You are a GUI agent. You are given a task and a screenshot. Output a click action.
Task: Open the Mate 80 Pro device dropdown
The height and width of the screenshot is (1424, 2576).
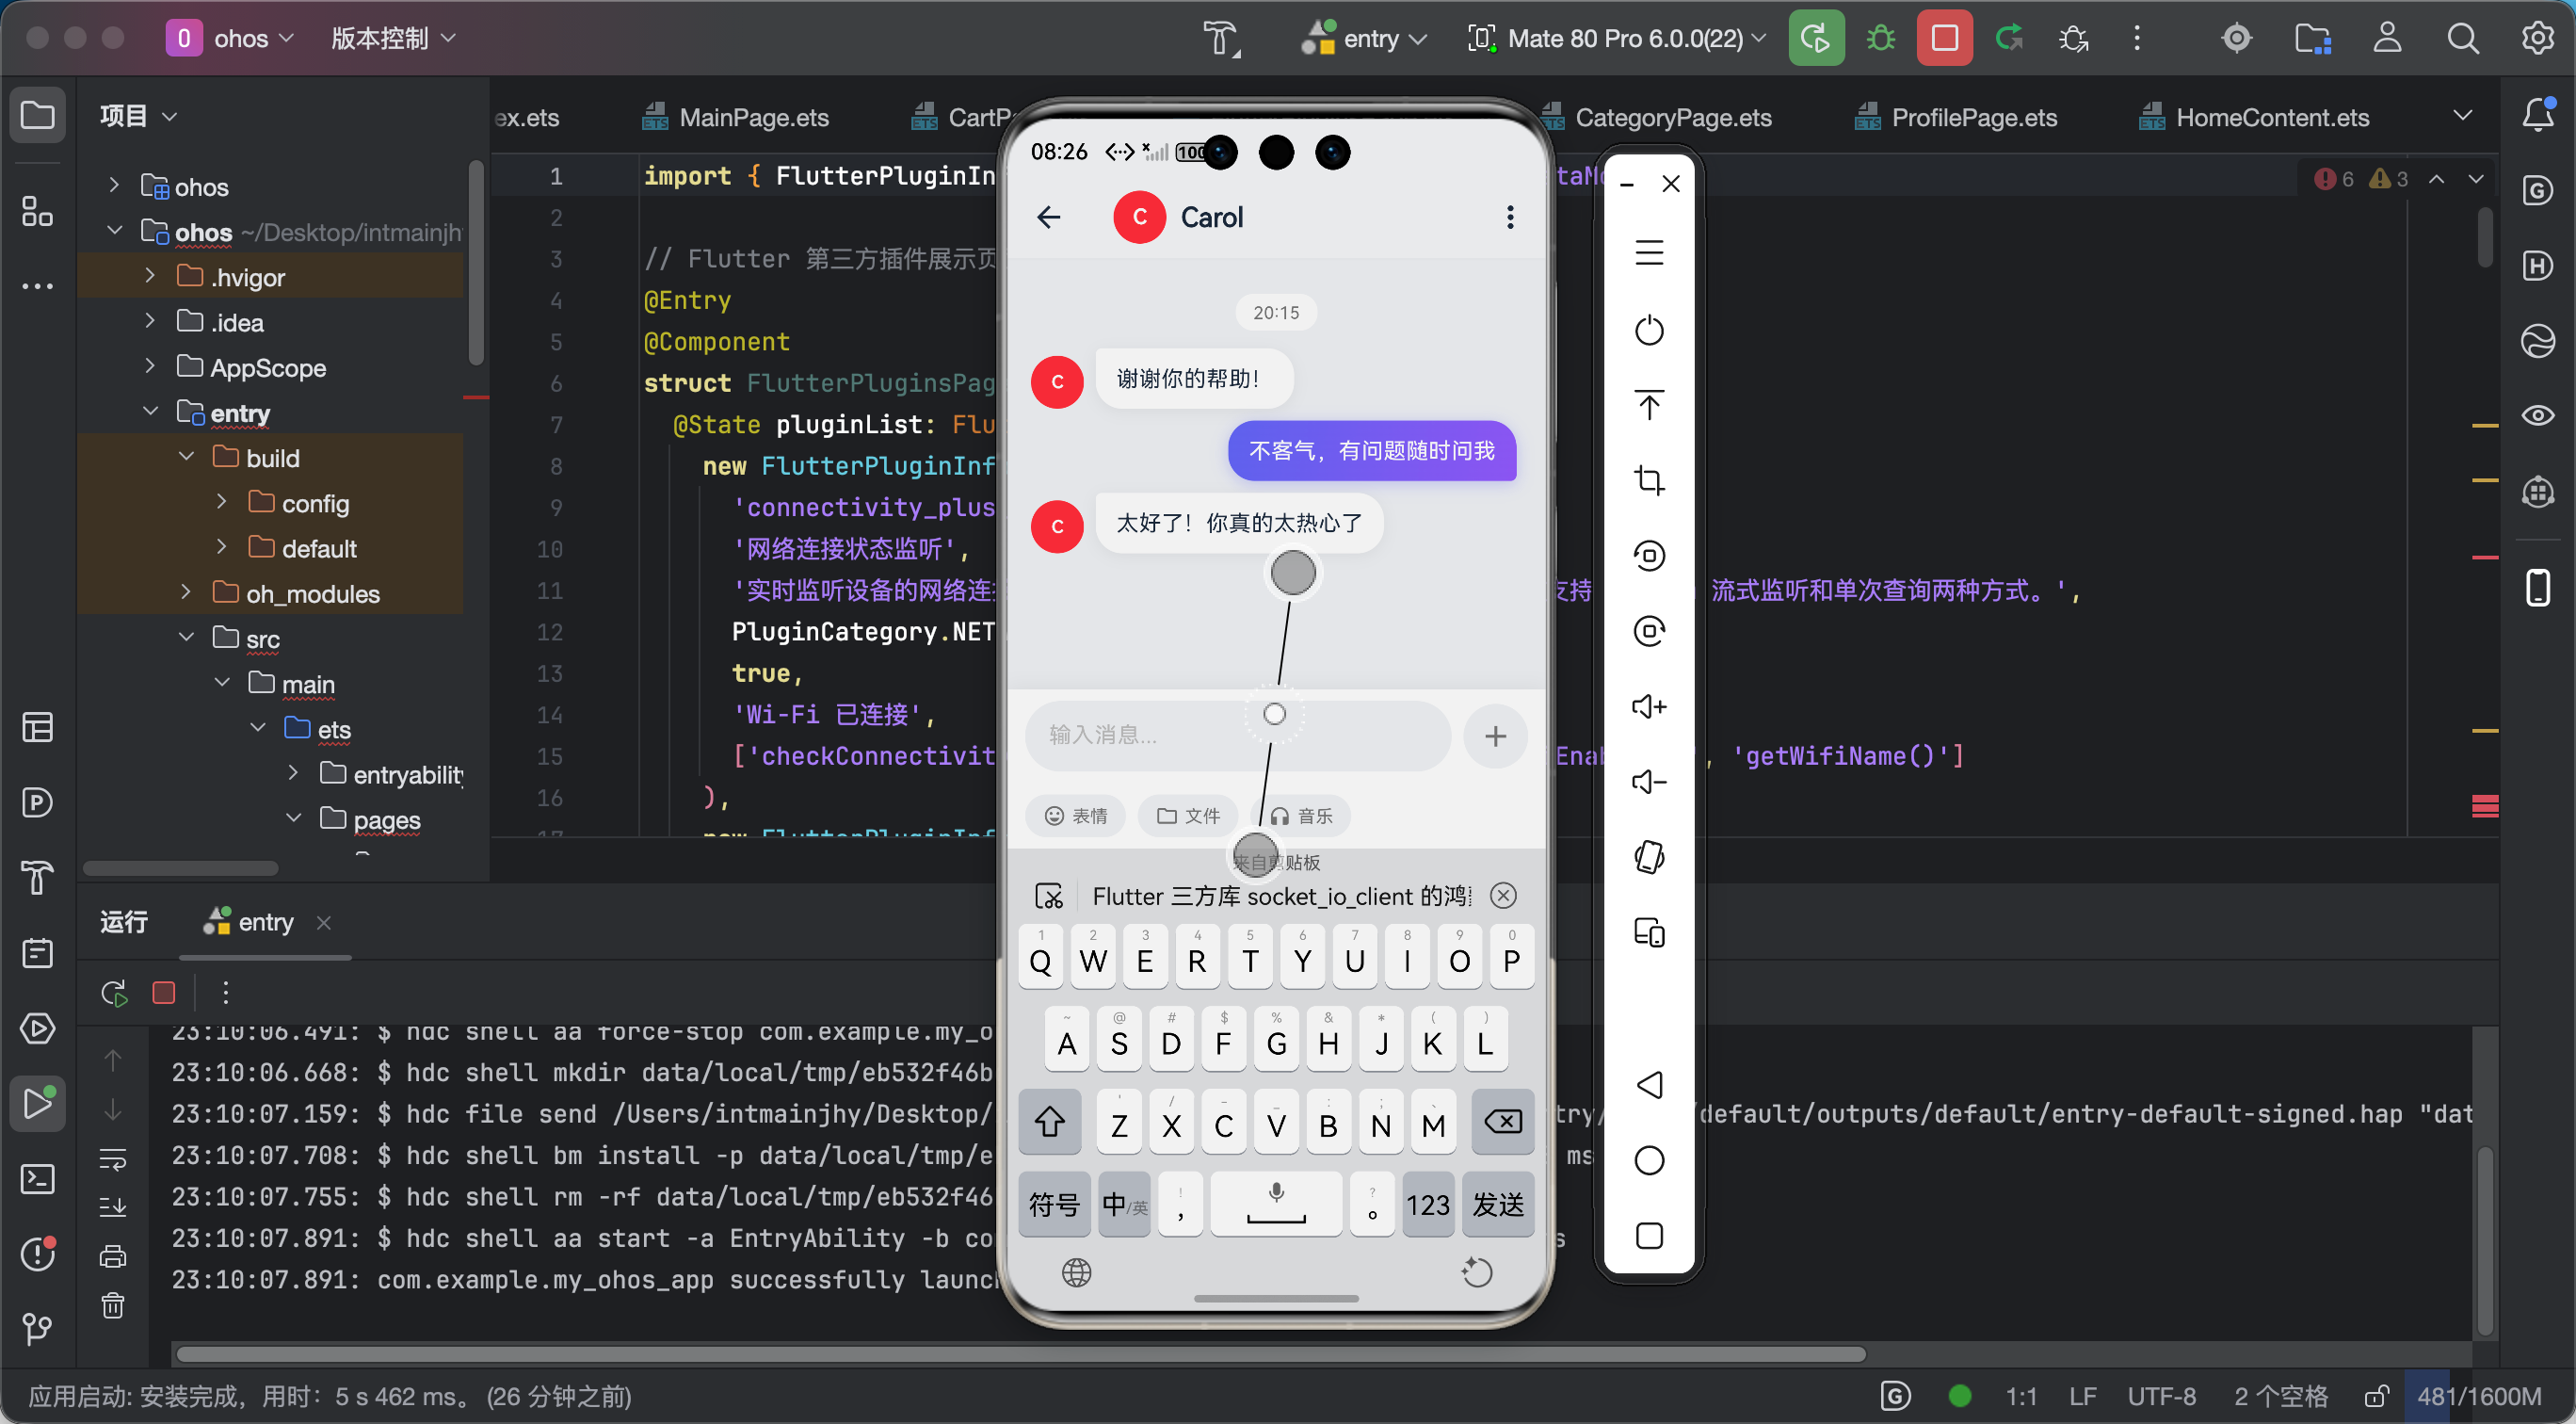(x=1616, y=38)
